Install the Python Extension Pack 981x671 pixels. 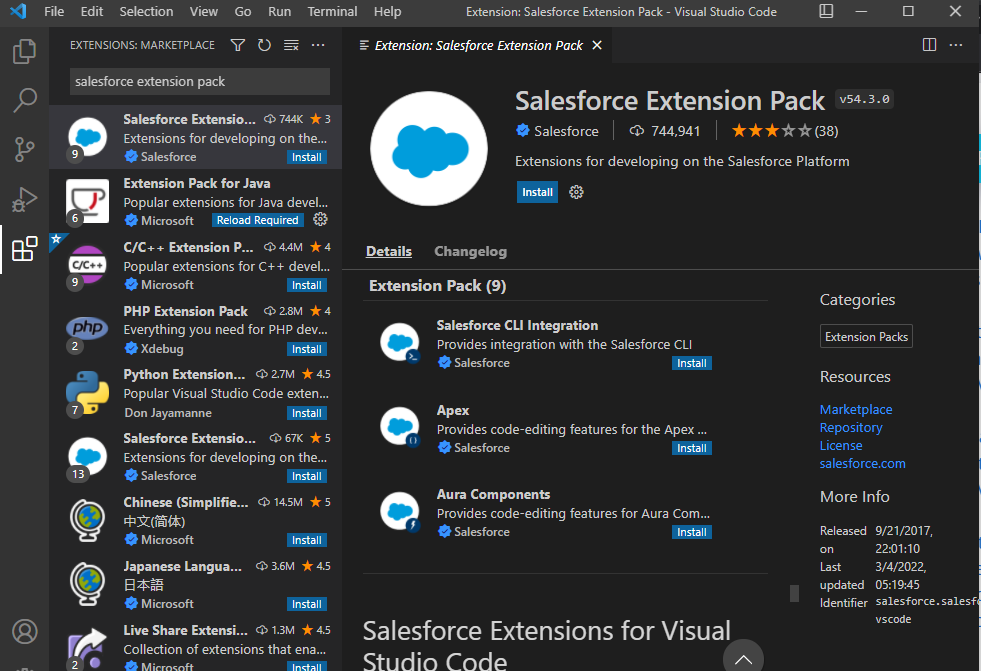[x=307, y=413]
